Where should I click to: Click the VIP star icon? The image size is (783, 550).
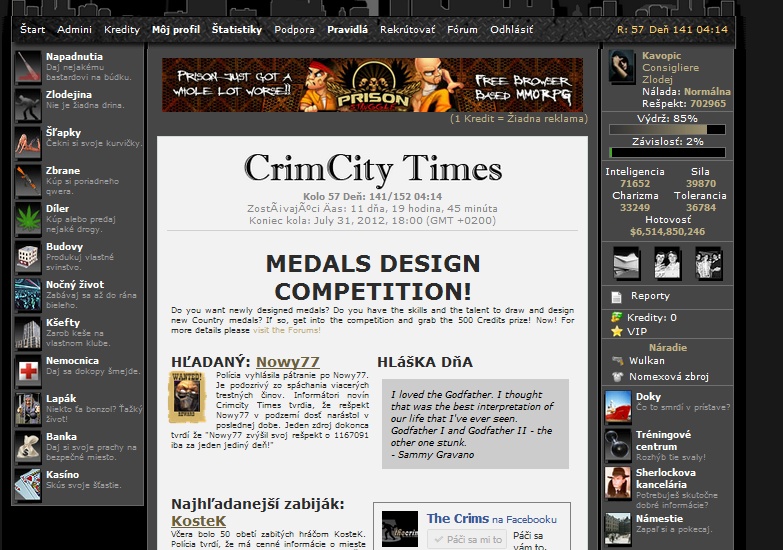(617, 331)
